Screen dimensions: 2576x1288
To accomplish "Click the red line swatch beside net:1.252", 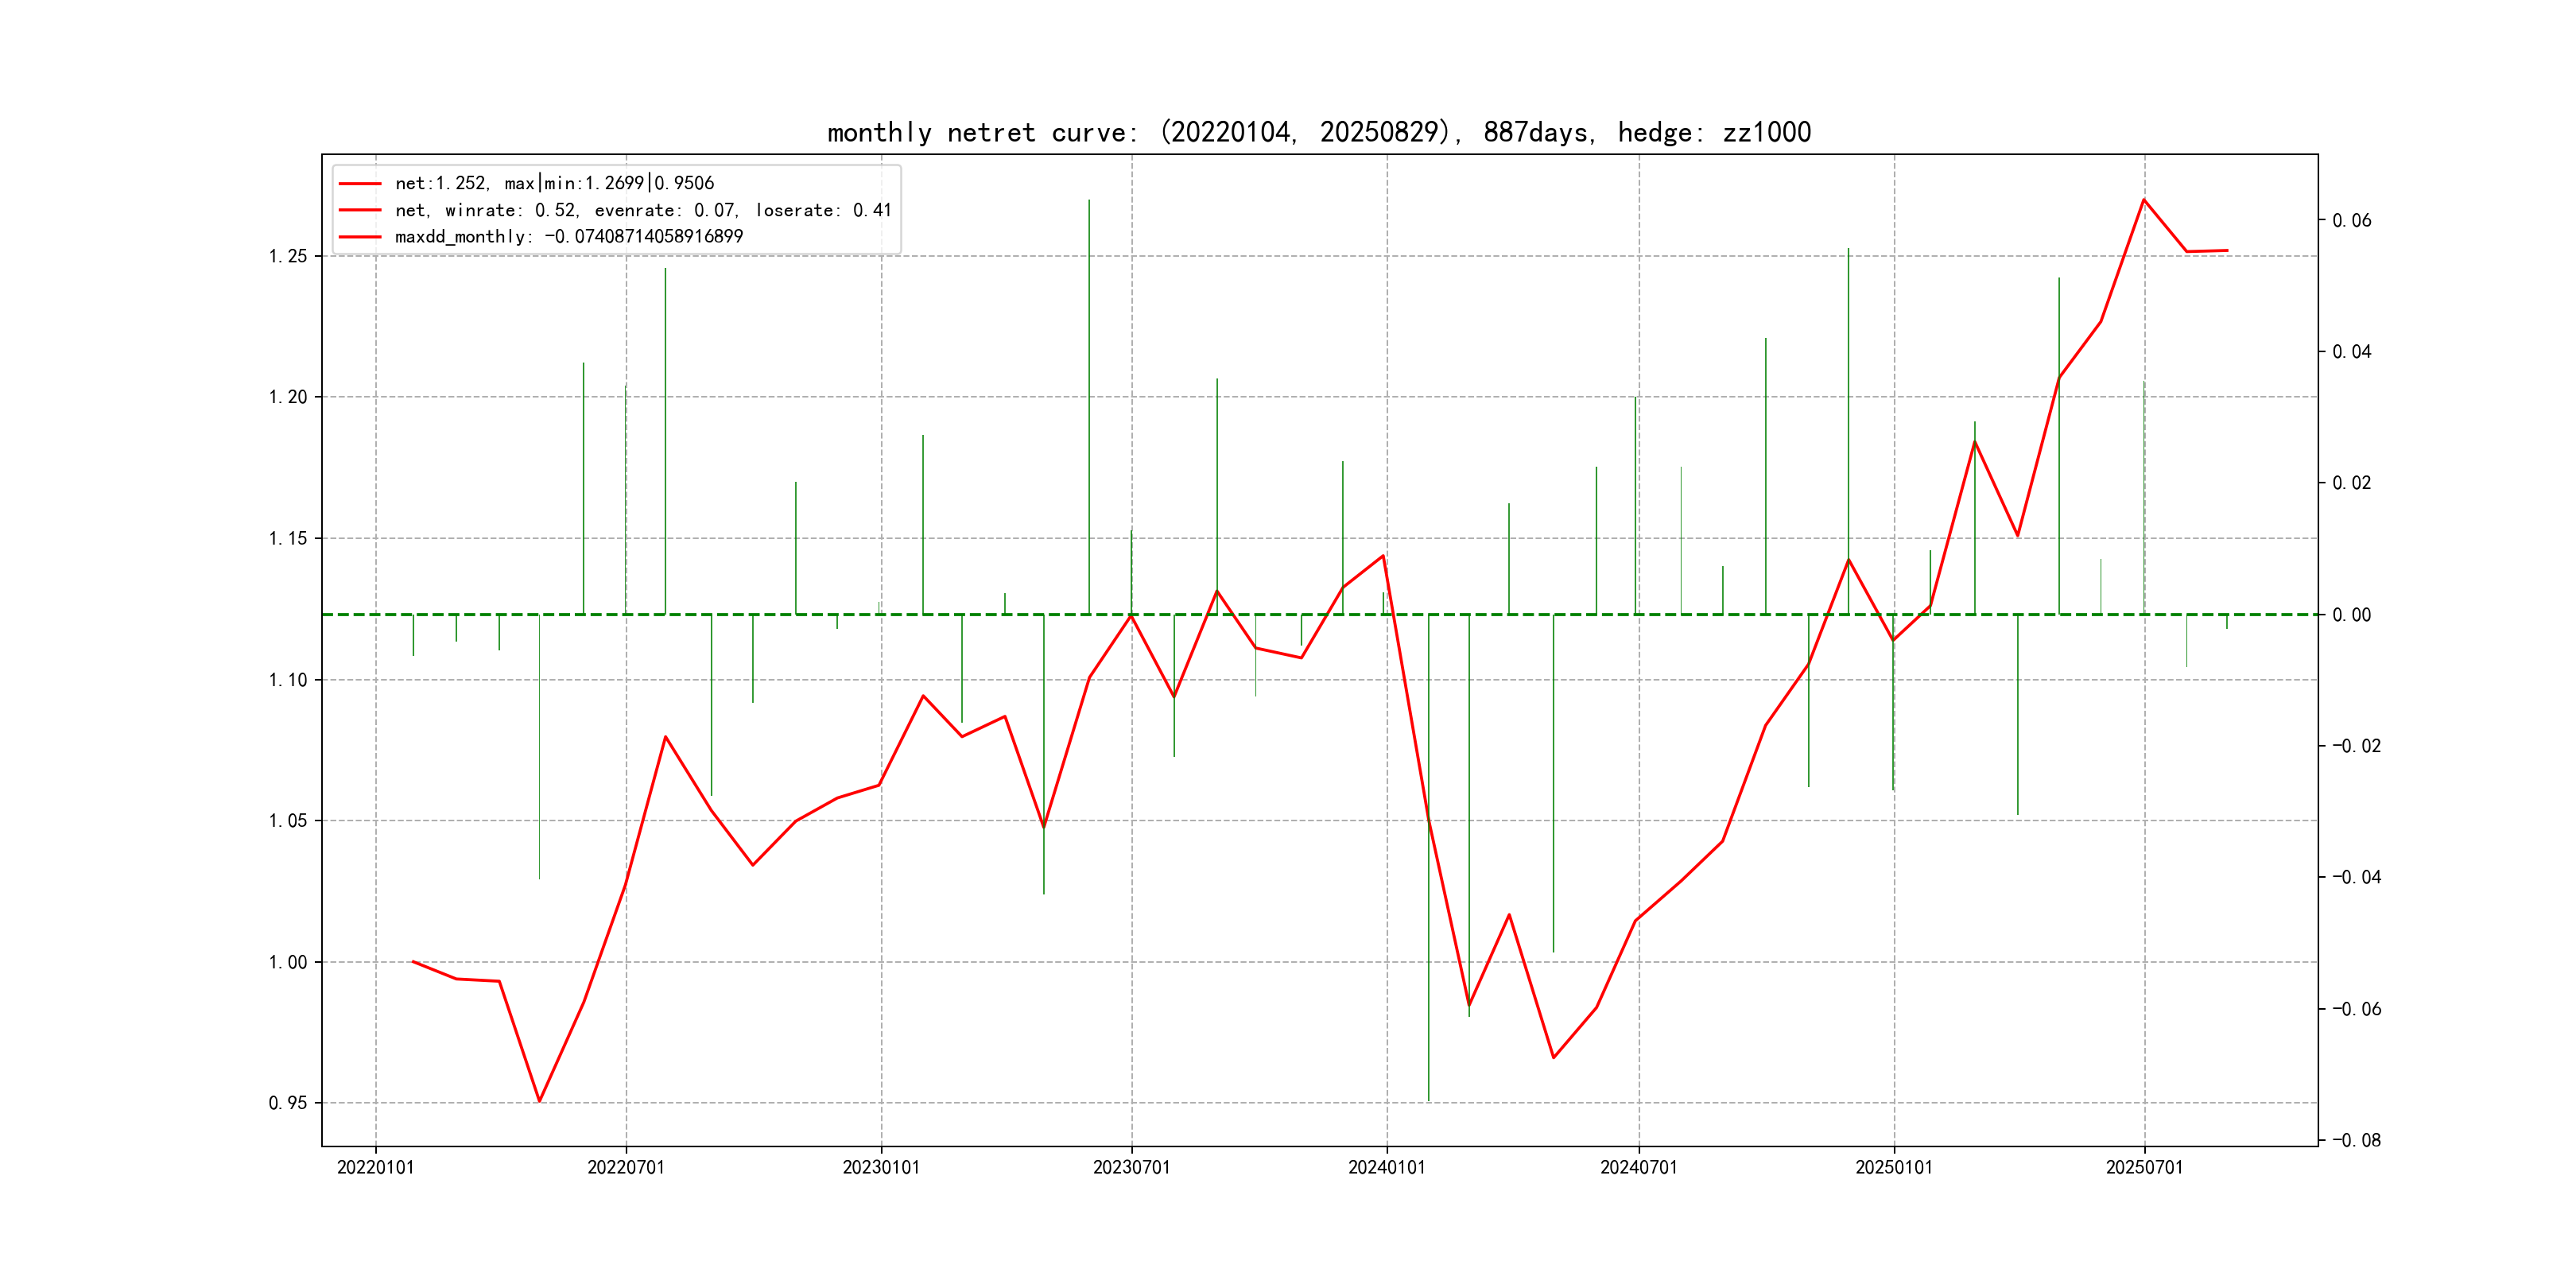I will coord(360,184).
